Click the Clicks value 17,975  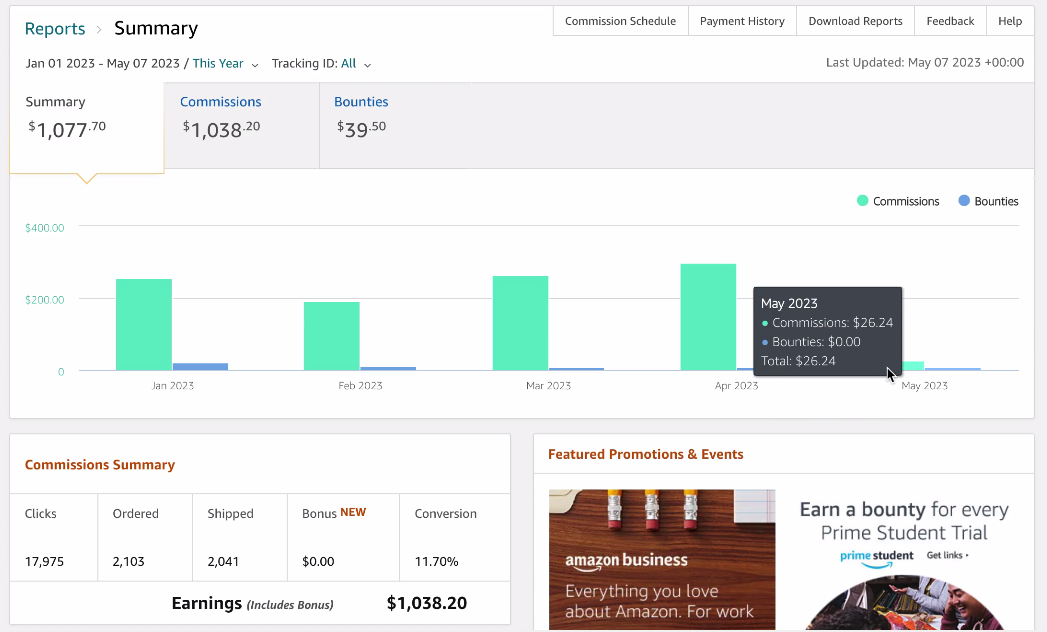(44, 562)
